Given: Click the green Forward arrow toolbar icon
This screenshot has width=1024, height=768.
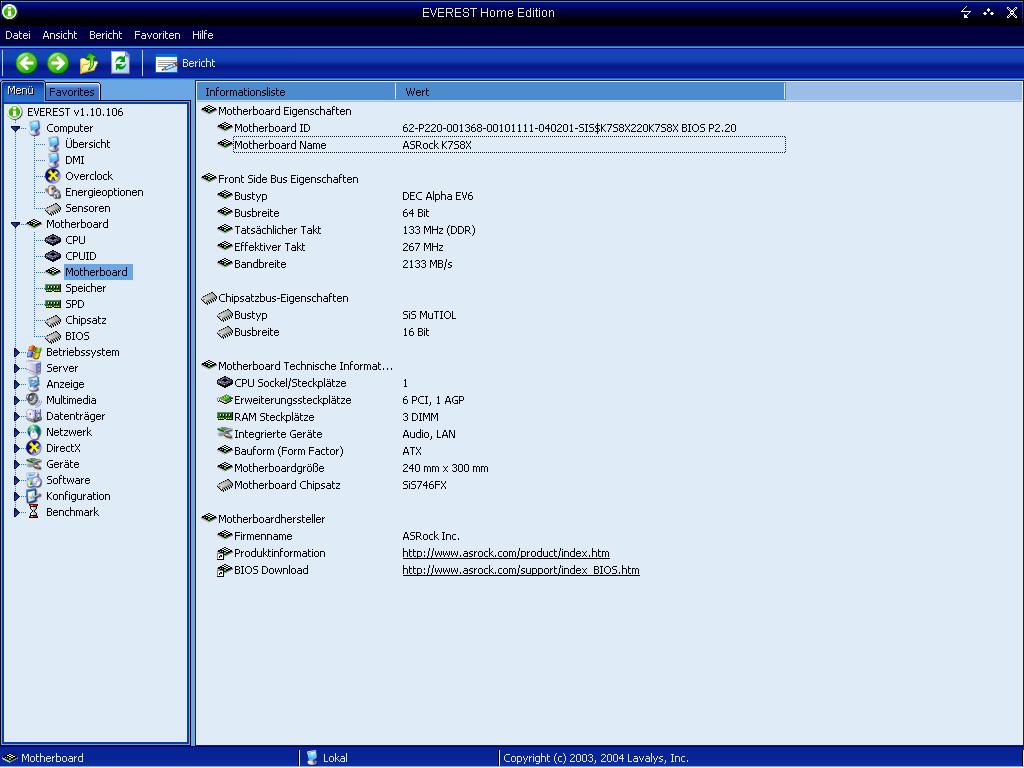Looking at the screenshot, I should pos(57,63).
